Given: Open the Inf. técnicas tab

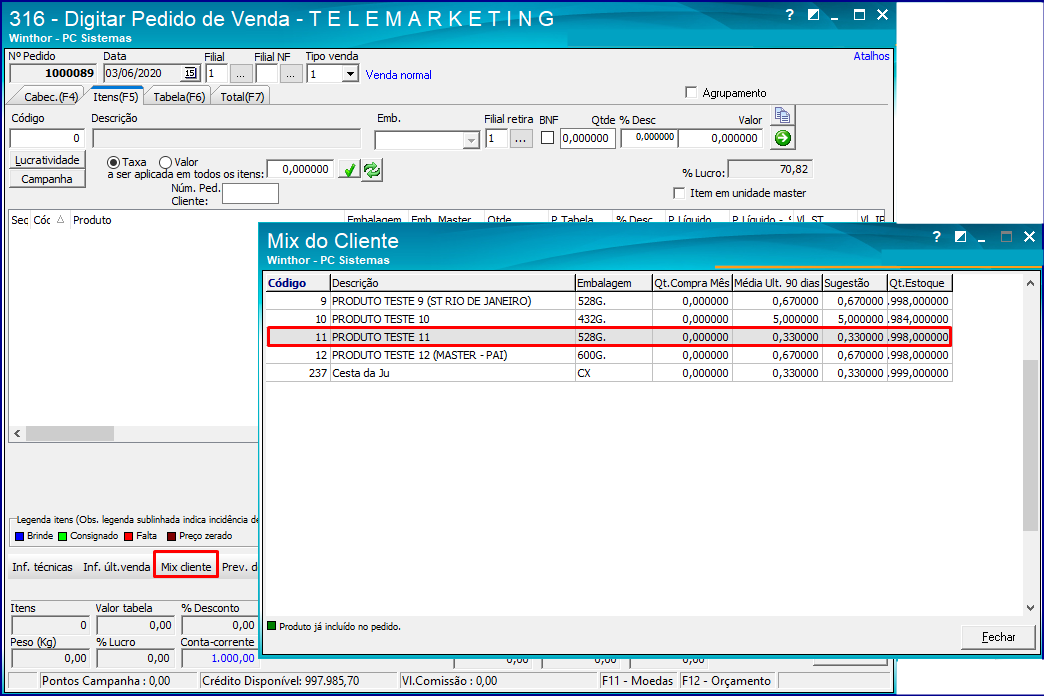Looking at the screenshot, I should coord(43,567).
